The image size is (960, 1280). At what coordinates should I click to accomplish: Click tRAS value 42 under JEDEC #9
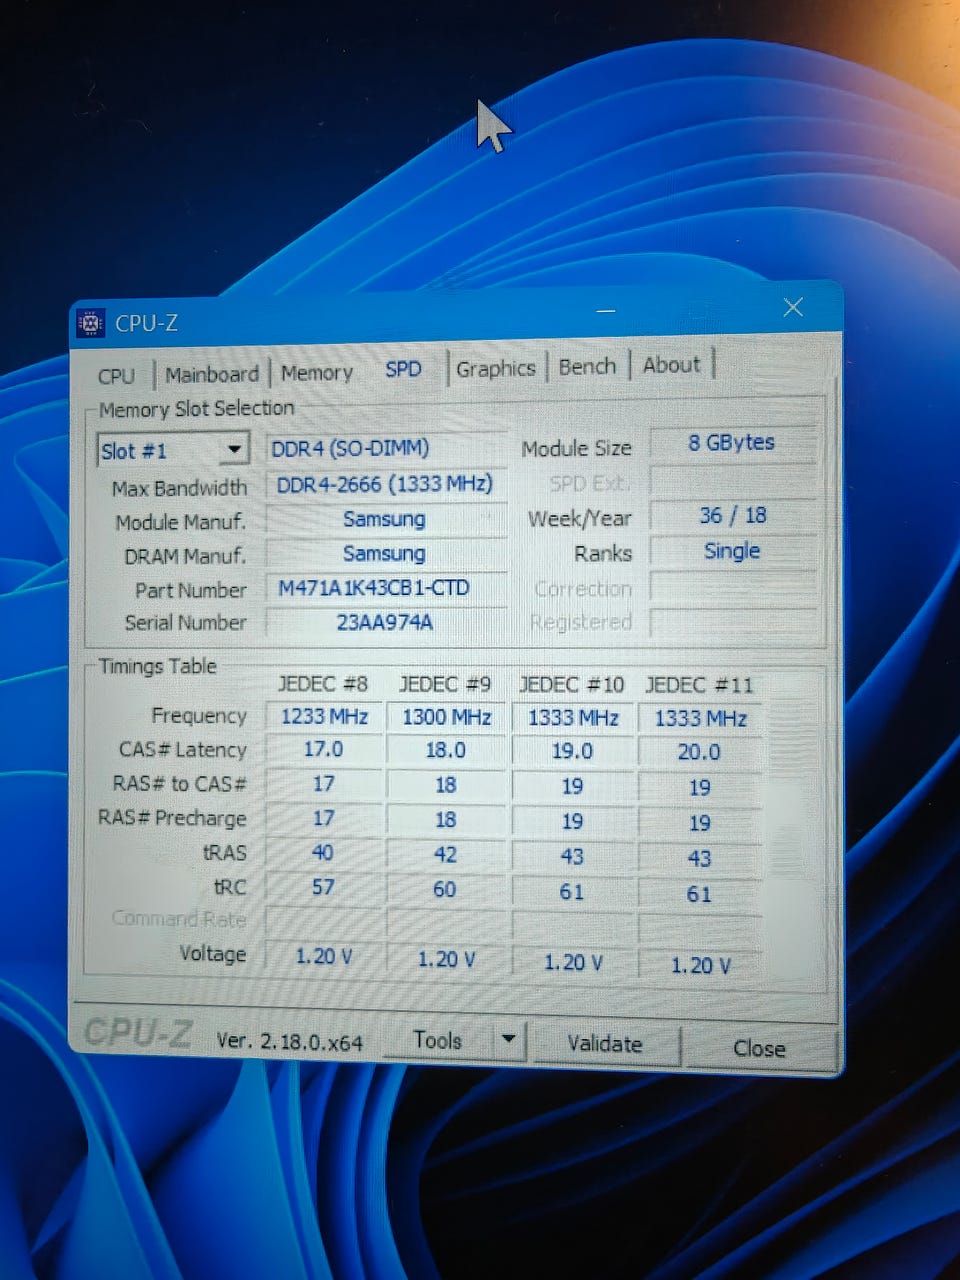445,855
